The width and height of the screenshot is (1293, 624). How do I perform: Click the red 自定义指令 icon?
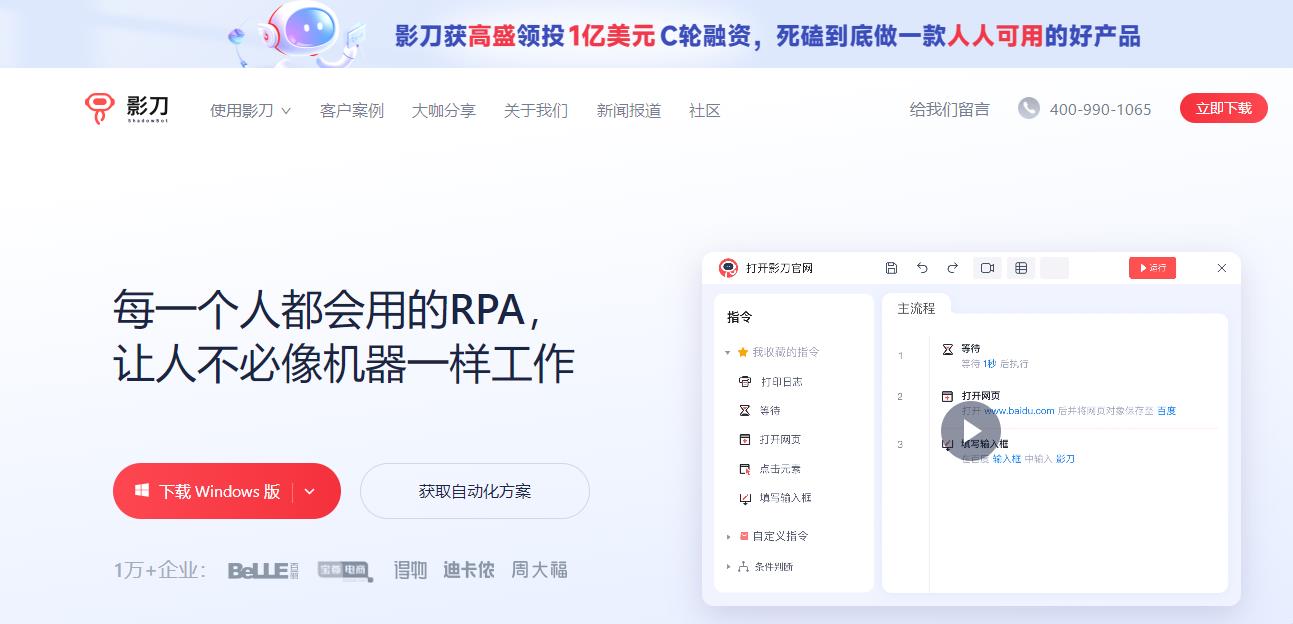point(743,536)
